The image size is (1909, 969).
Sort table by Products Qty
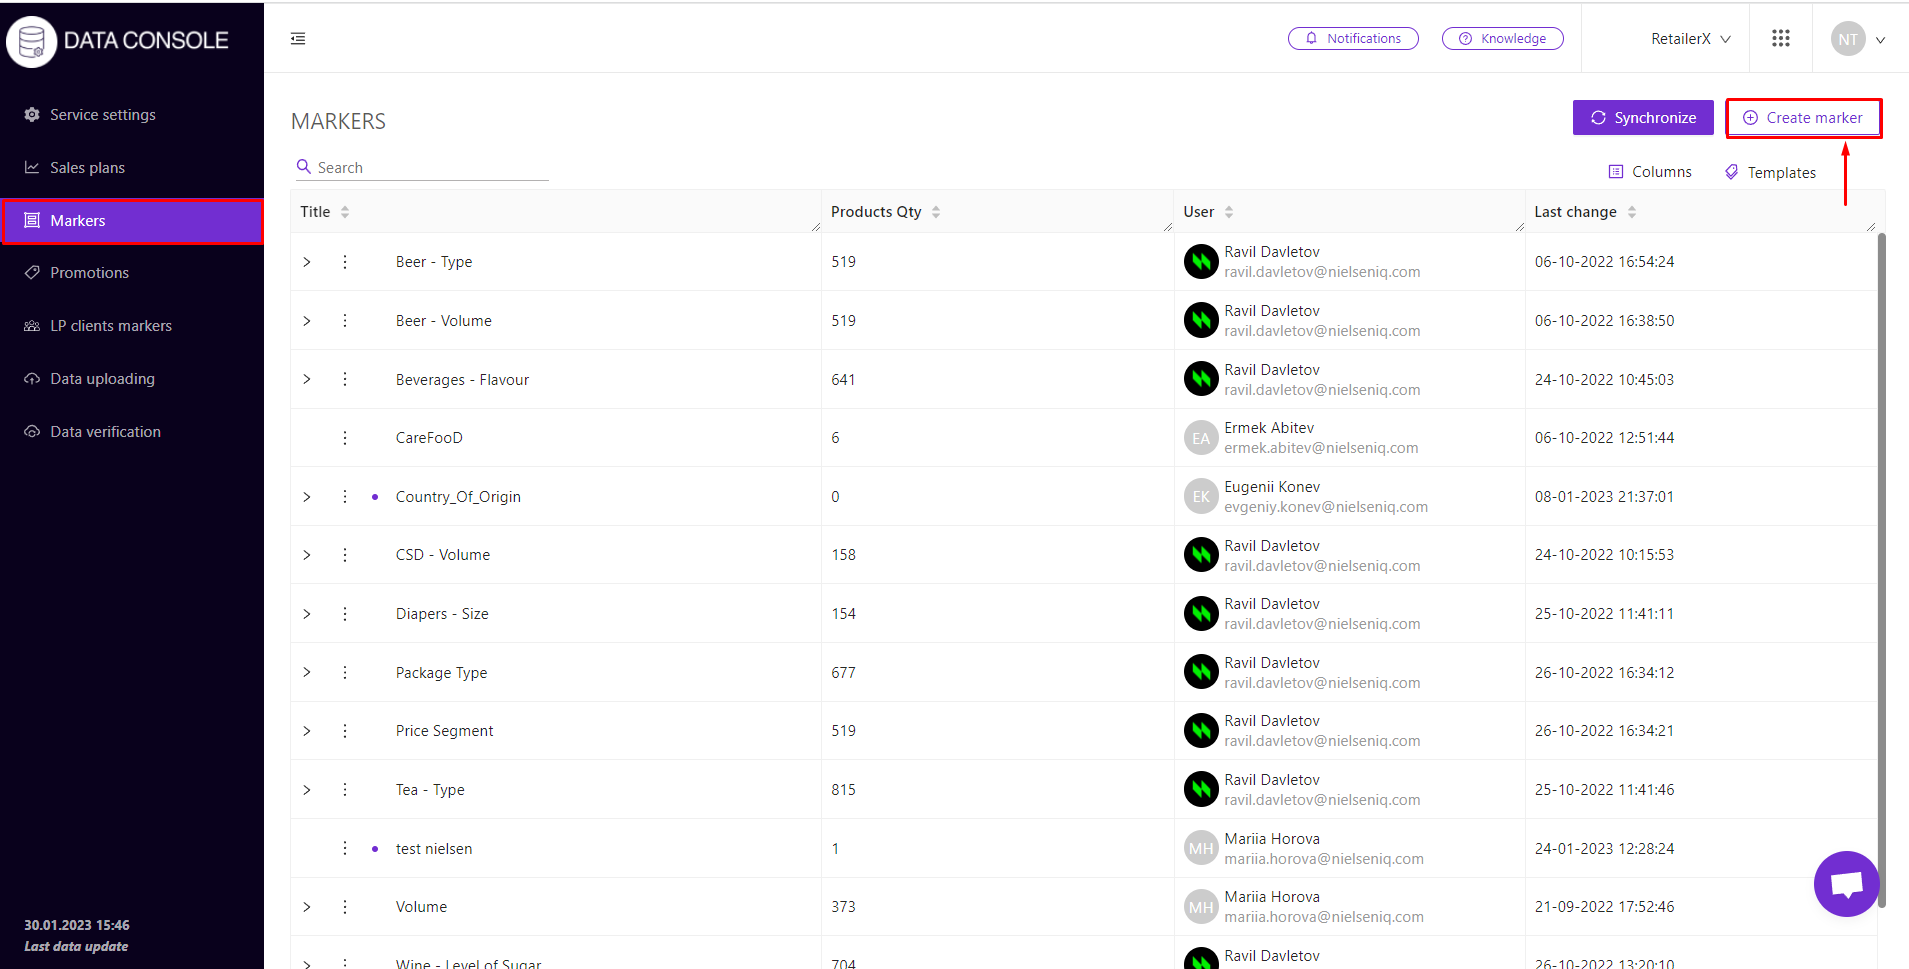pos(936,212)
